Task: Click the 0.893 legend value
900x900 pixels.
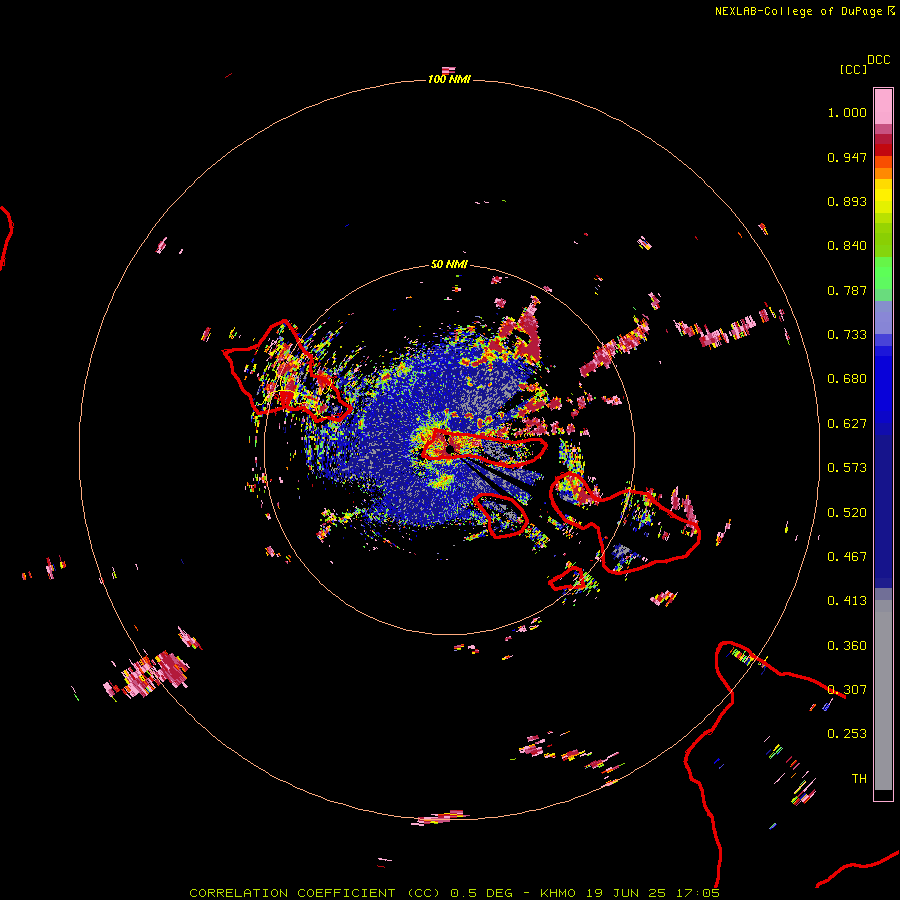Action: click(x=847, y=201)
